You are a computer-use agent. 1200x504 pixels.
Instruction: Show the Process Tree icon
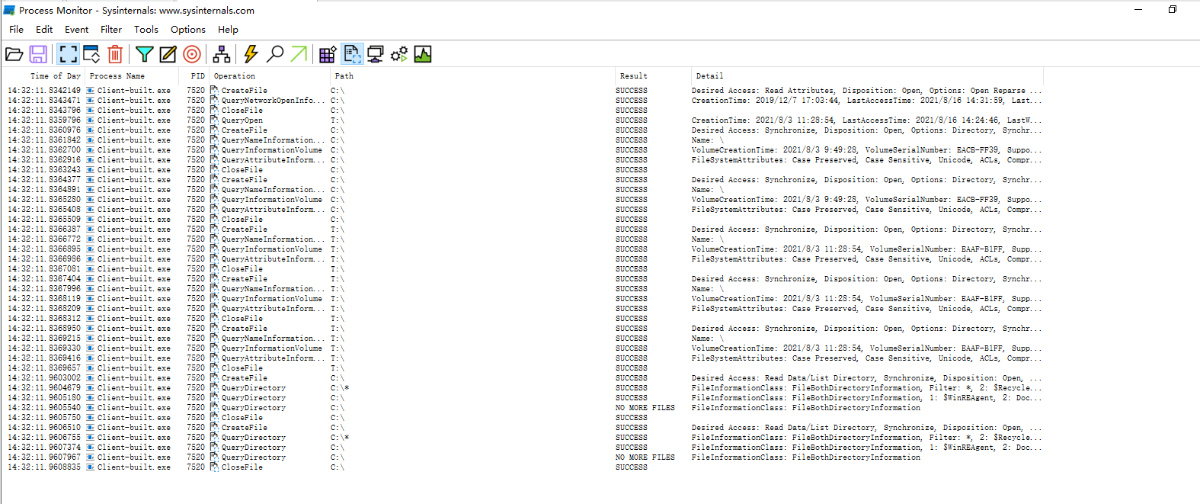(x=222, y=54)
